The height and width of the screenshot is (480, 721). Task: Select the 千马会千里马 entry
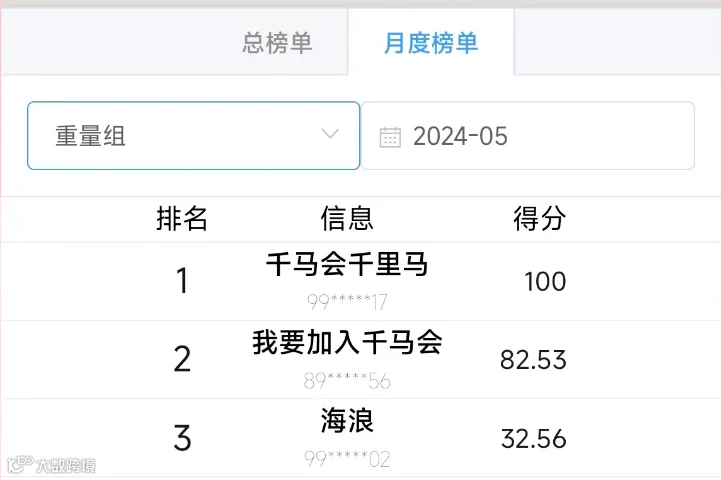coord(347,264)
